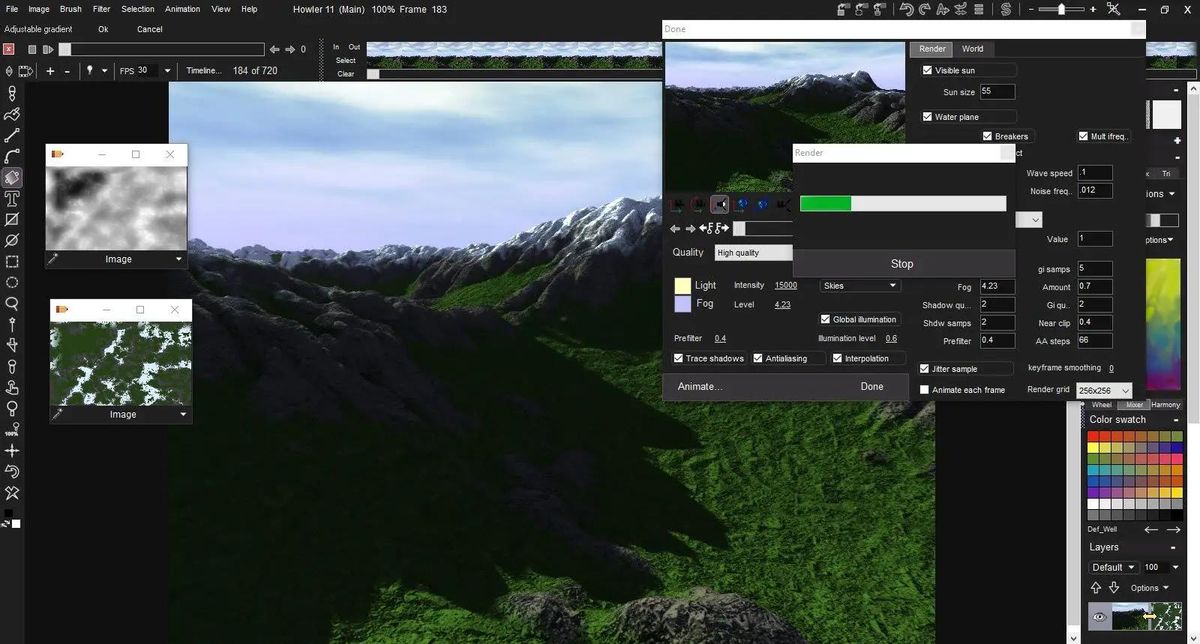The image size is (1200, 644).
Task: Click the redo arrow icon in top toolbar
Action: 924,9
